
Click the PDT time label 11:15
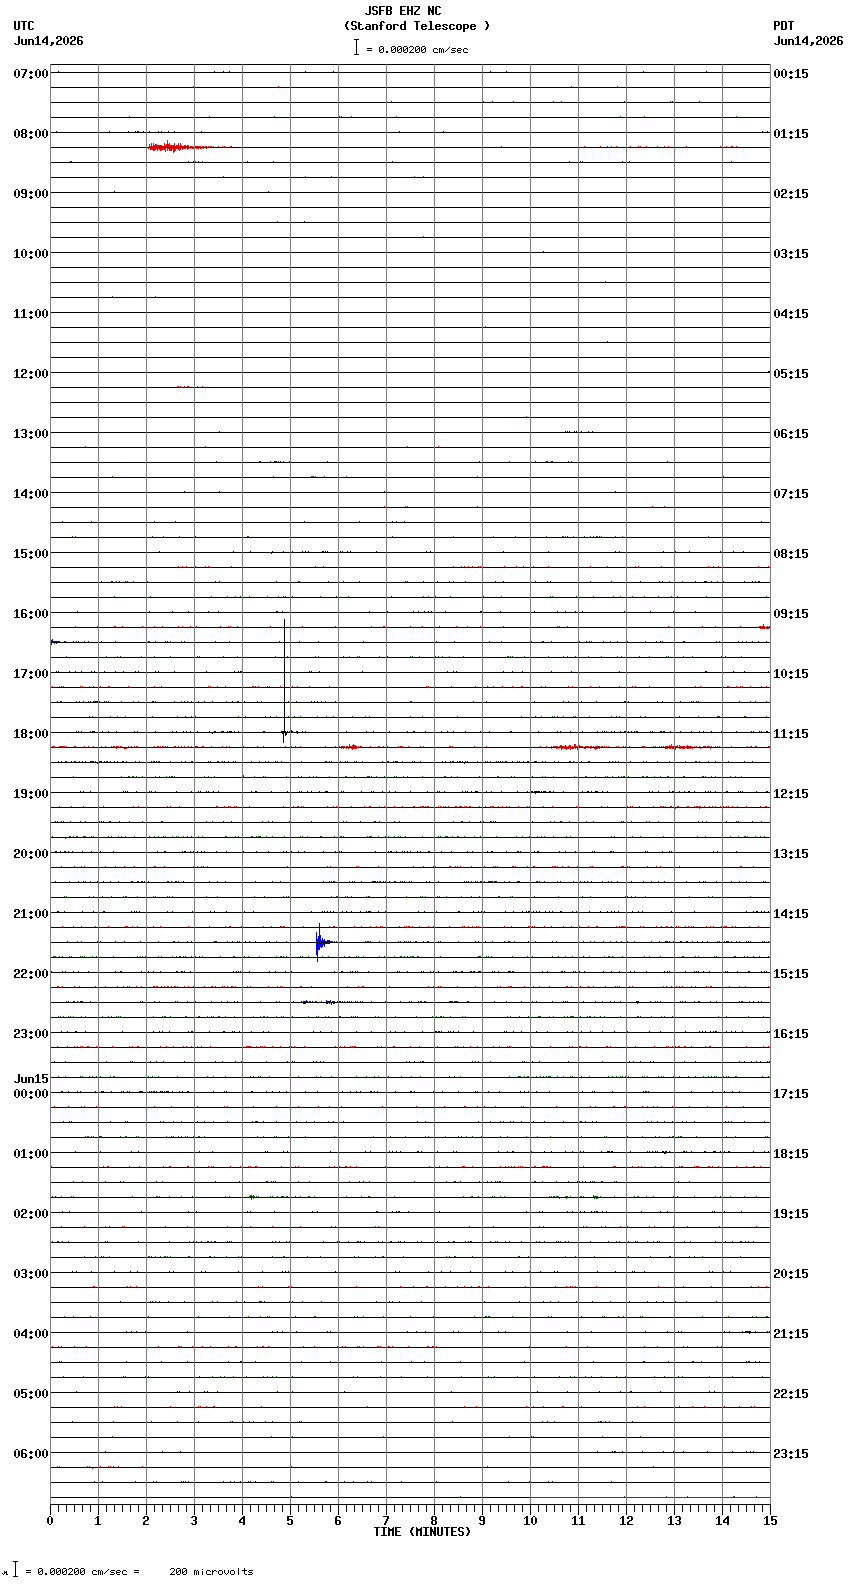[x=791, y=734]
